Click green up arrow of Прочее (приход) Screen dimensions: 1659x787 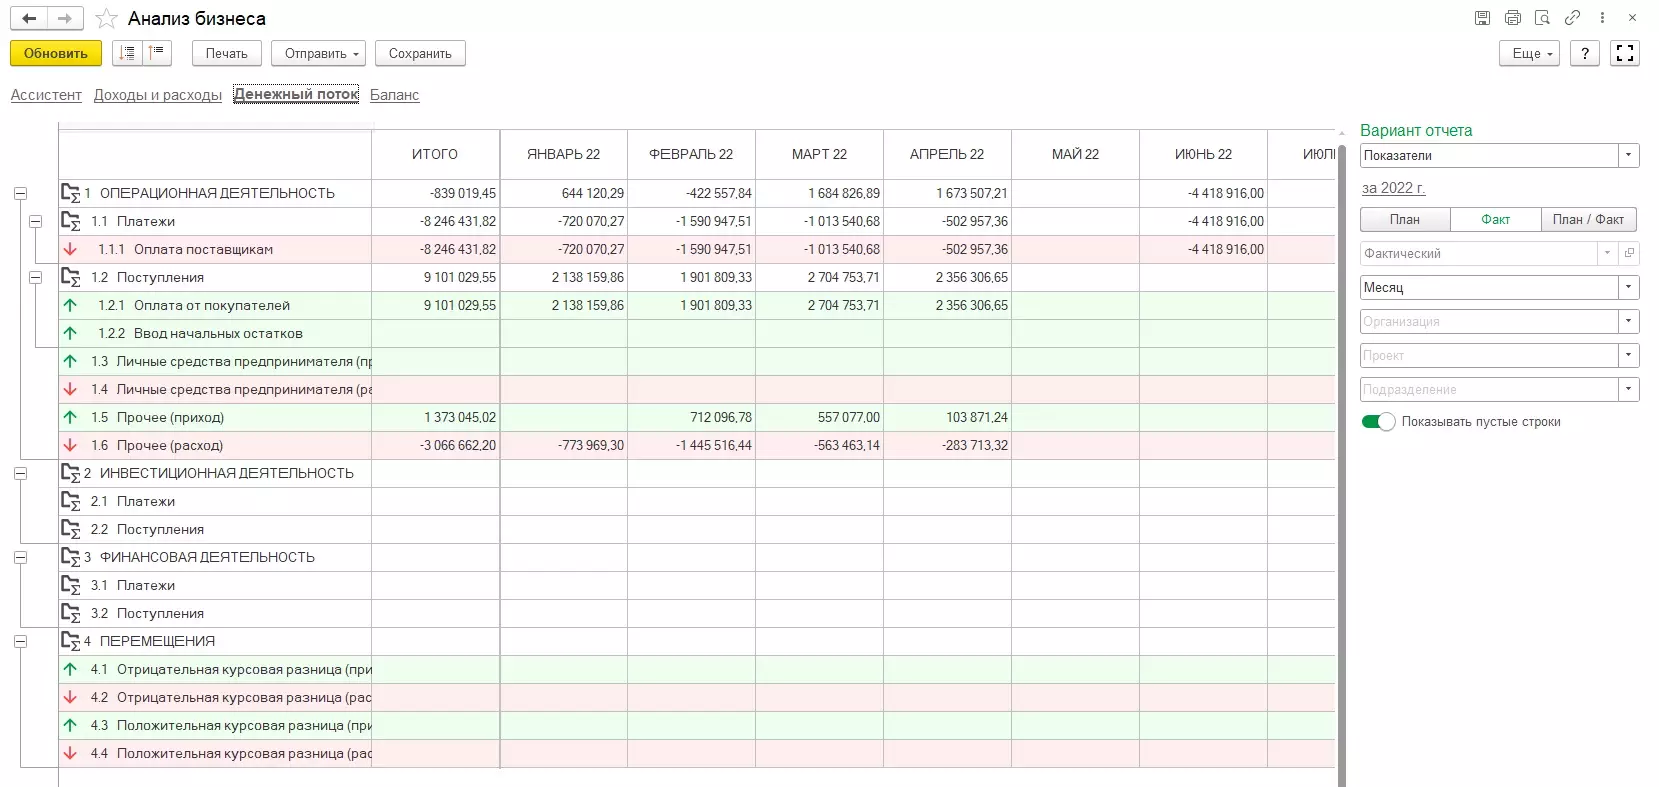click(70, 417)
